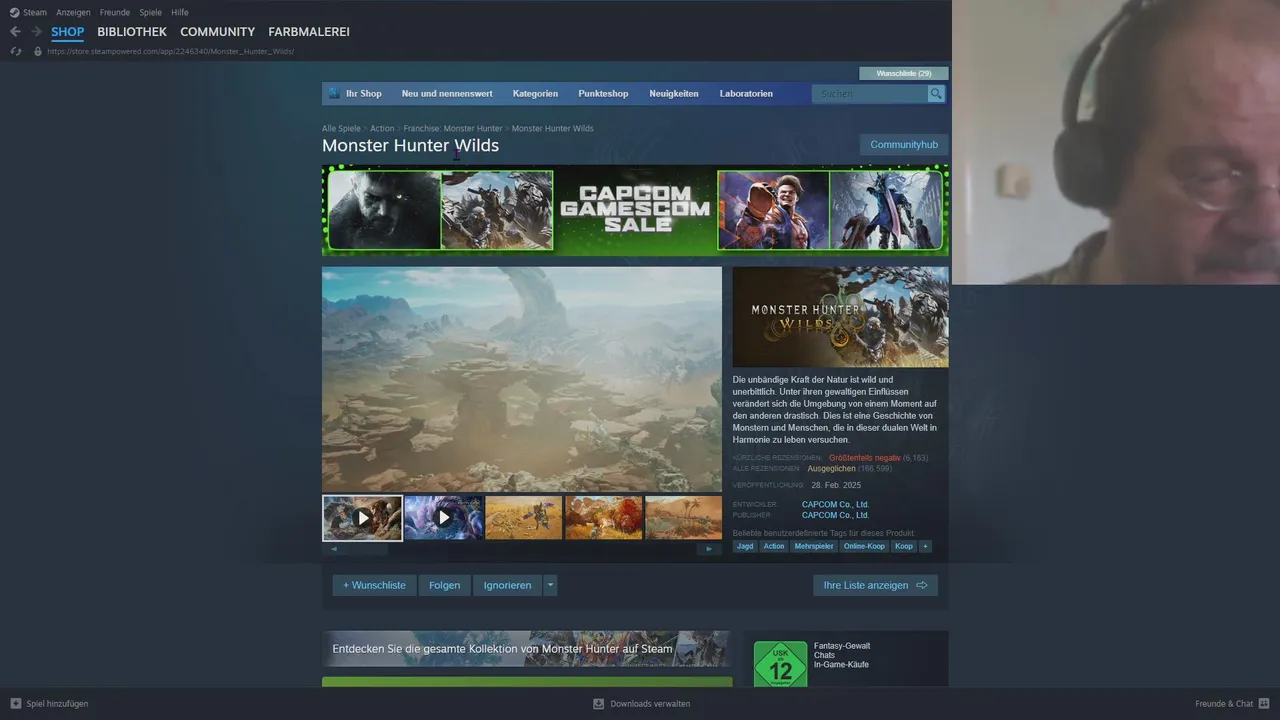Play the first trailer thumbnail
1280x720 pixels.
pyautogui.click(x=363, y=518)
